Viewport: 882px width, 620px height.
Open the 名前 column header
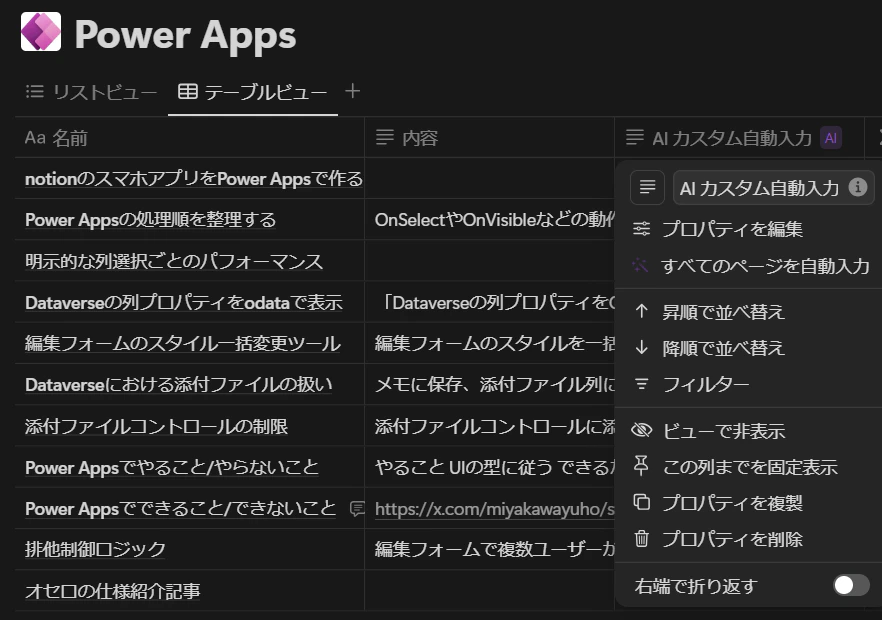click(190, 138)
